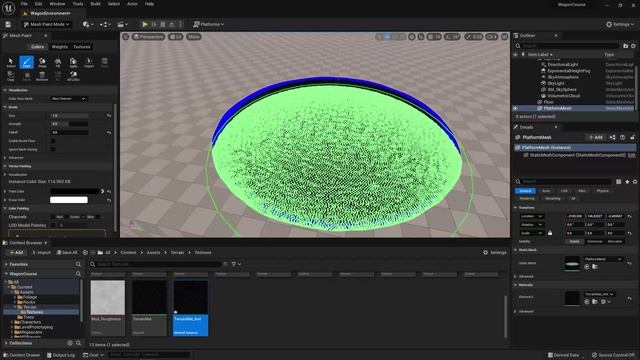The width and height of the screenshot is (640, 360).
Task: Select Movable mobility option
Action: coord(615,242)
